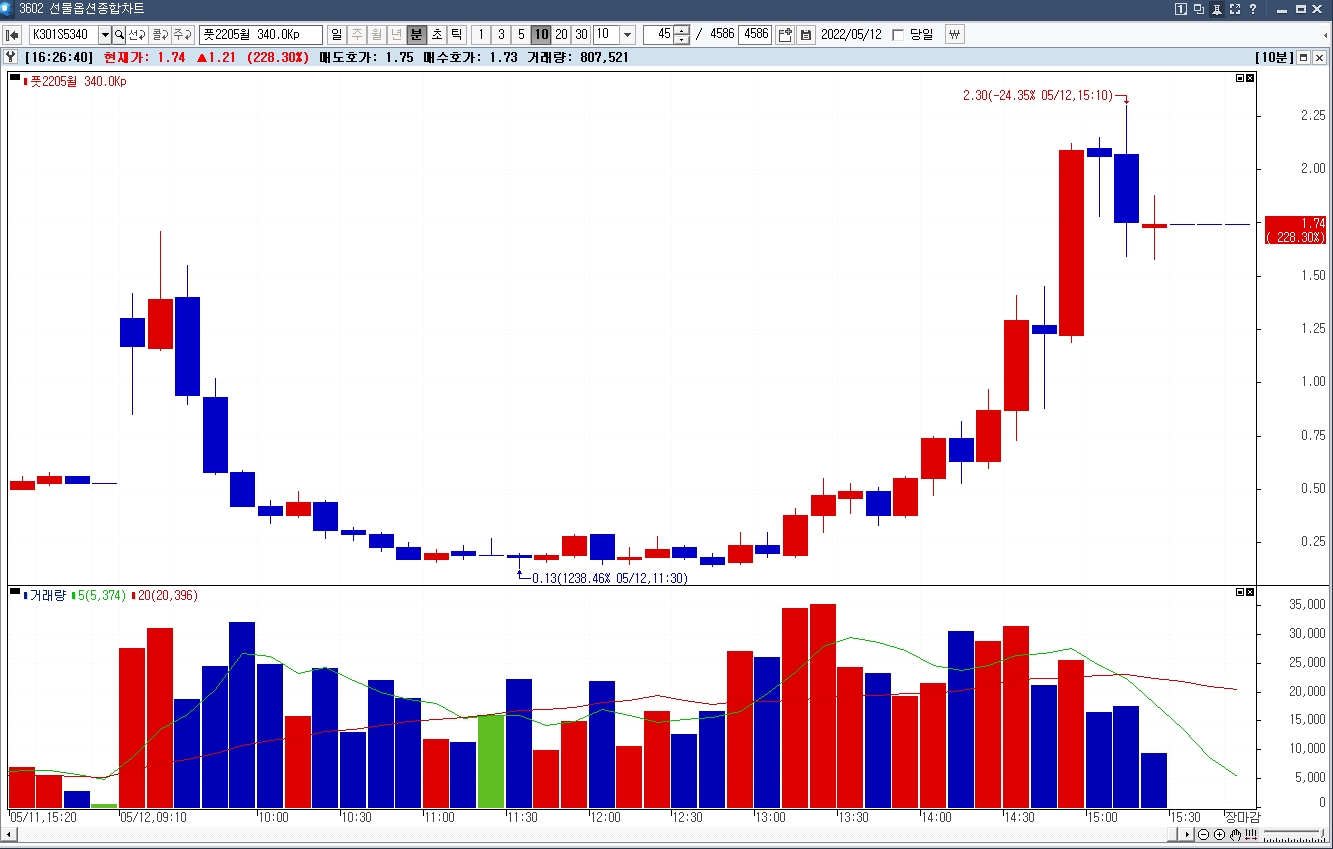Click the horizontal scrollbar right arrow
Viewport: 1333px width, 849px height.
(x=1187, y=835)
